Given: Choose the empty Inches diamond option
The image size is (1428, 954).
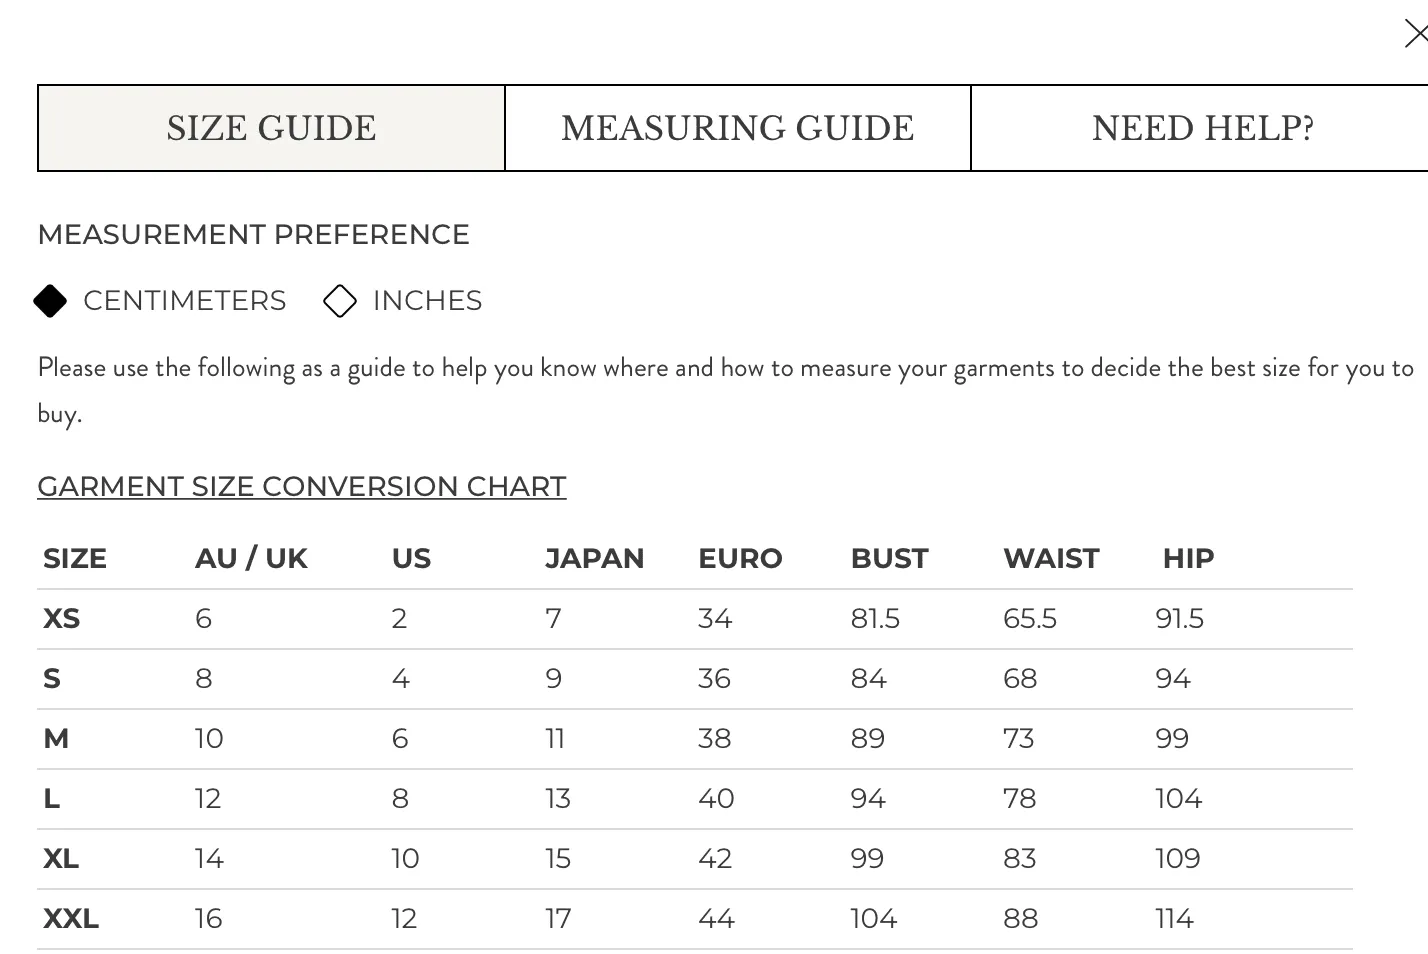Looking at the screenshot, I should [340, 301].
